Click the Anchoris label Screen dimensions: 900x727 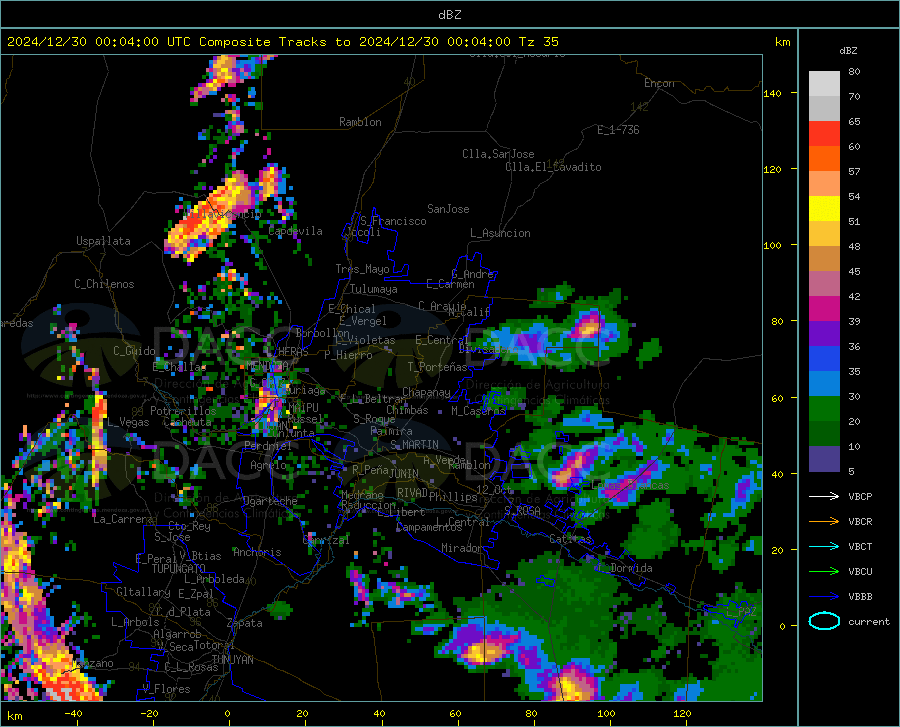pyautogui.click(x=257, y=552)
